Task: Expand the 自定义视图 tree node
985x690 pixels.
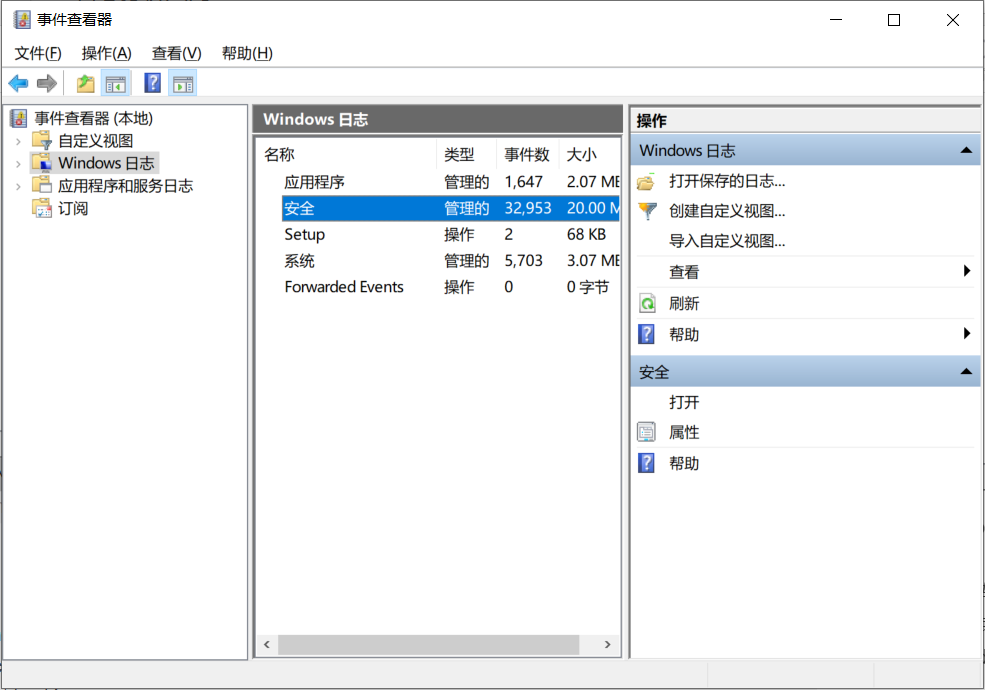Action: (x=18, y=141)
